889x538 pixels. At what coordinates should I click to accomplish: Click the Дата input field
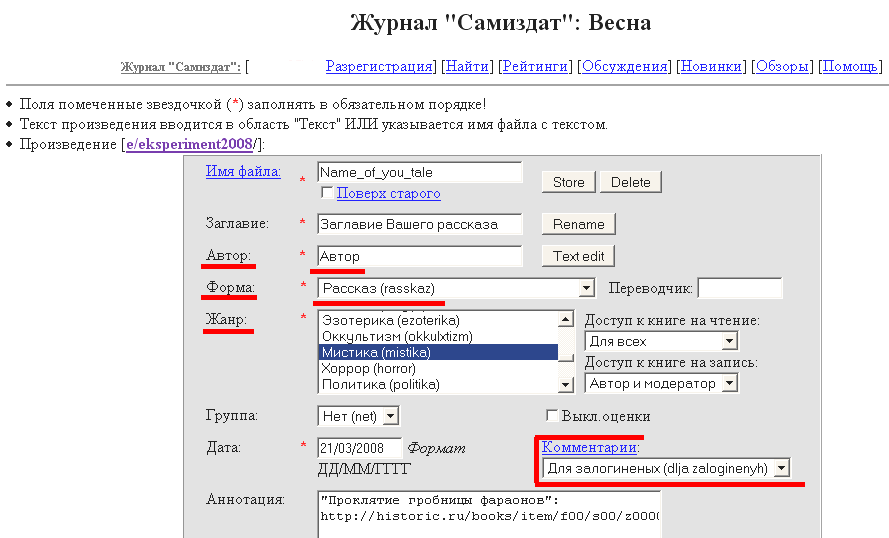[x=359, y=448]
